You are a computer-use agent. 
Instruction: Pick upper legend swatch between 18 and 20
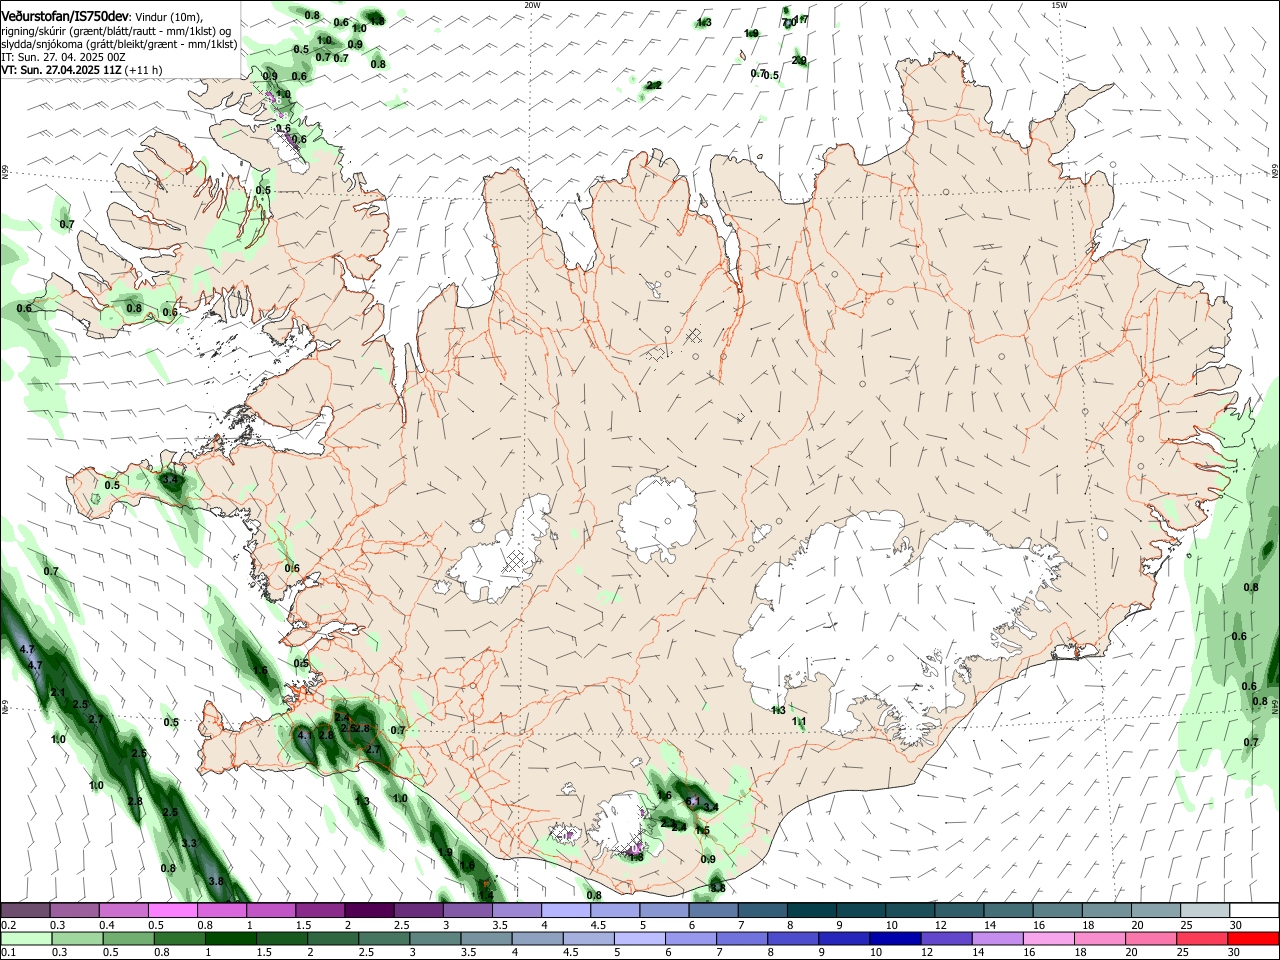click(x=1105, y=910)
